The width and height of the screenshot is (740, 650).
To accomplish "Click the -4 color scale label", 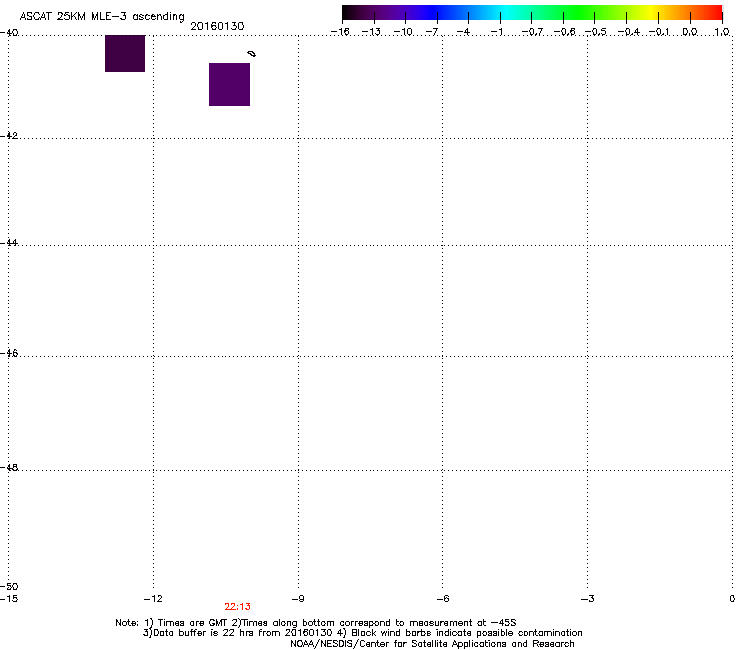I will (x=463, y=32).
